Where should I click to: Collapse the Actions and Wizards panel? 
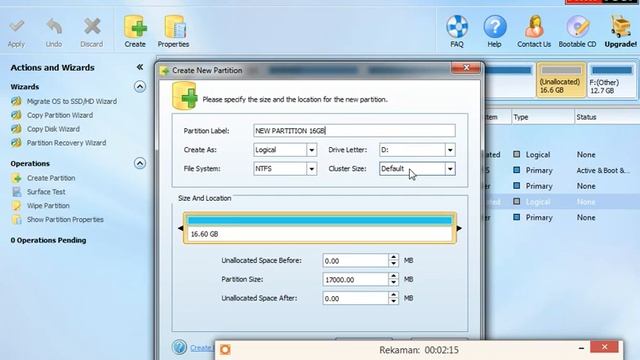[x=140, y=67]
